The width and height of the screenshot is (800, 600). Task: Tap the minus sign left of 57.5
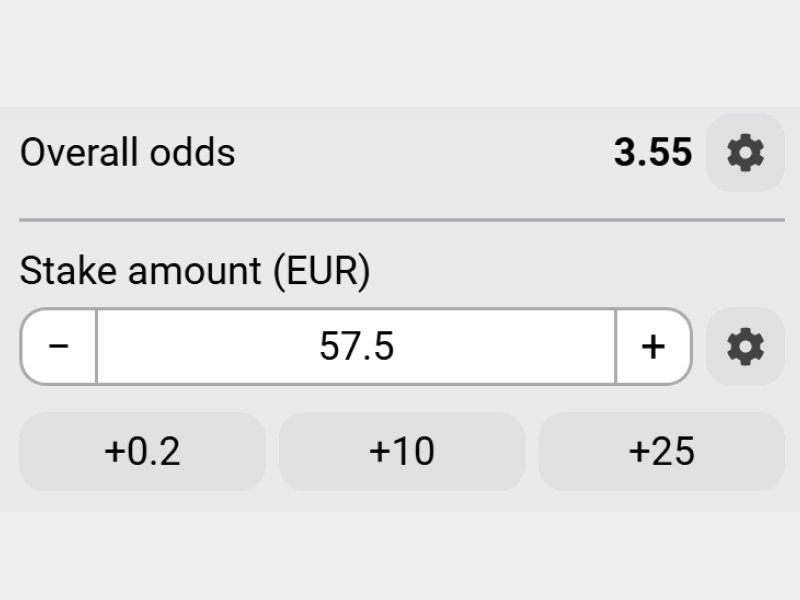59,346
